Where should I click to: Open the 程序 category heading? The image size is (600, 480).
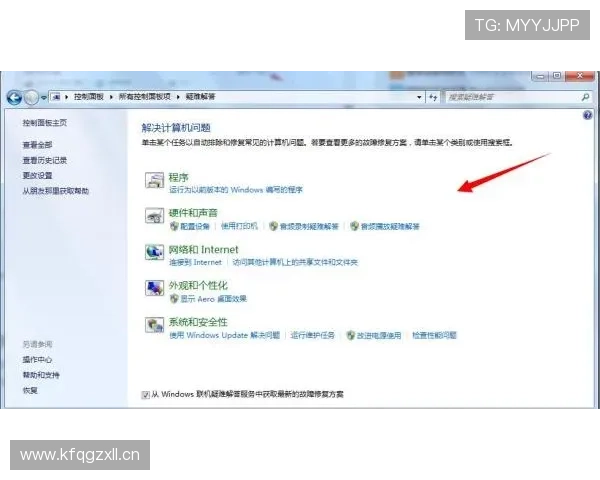[178, 178]
